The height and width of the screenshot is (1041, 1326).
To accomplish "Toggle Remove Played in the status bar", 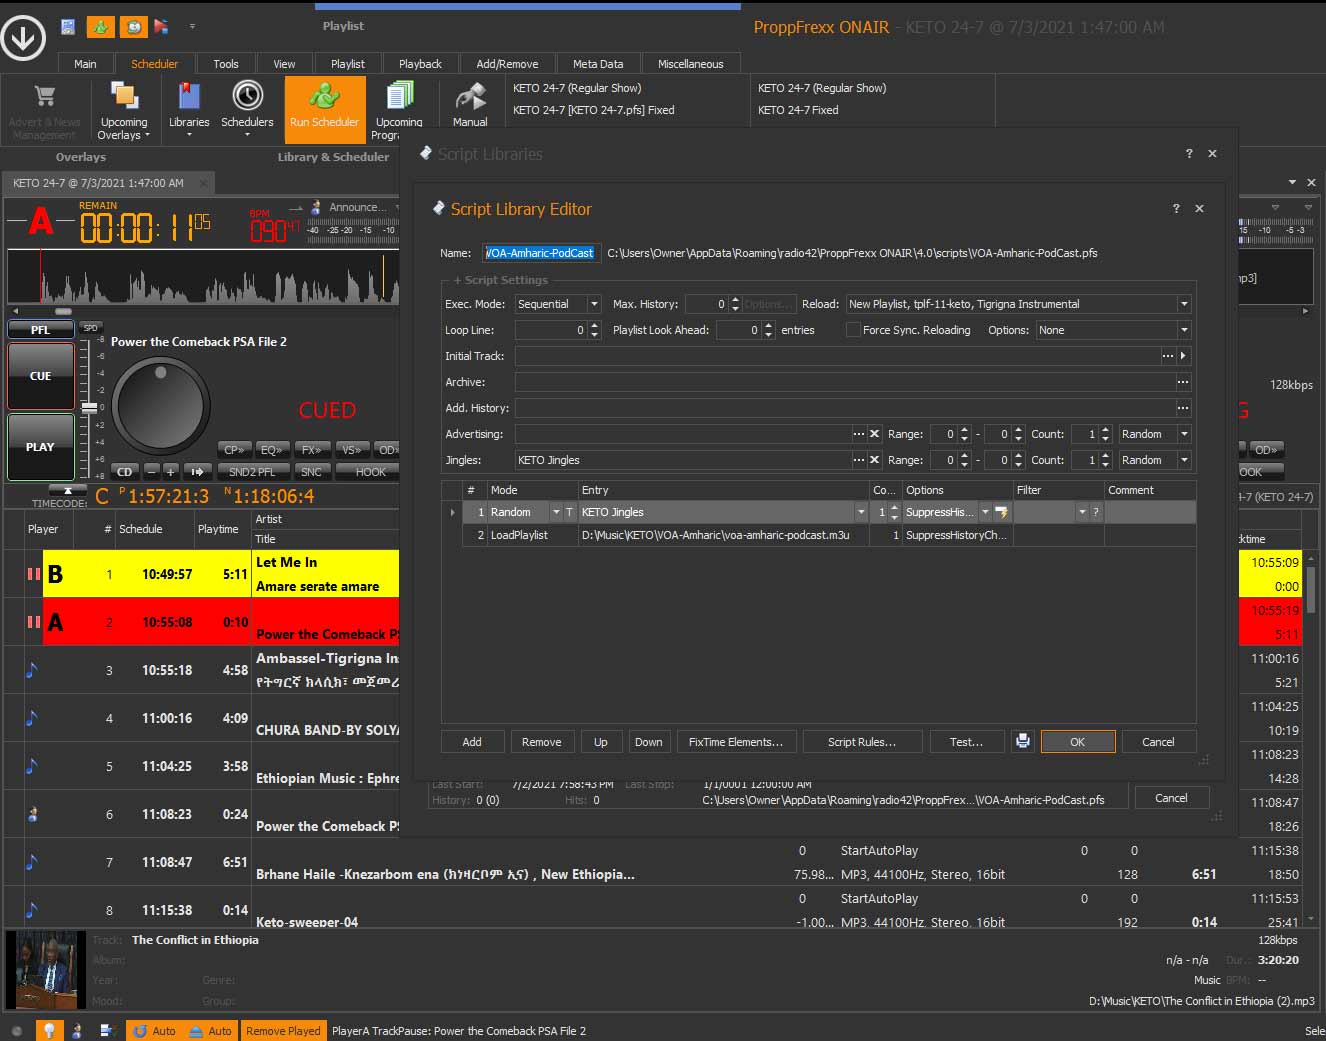I will (283, 1030).
